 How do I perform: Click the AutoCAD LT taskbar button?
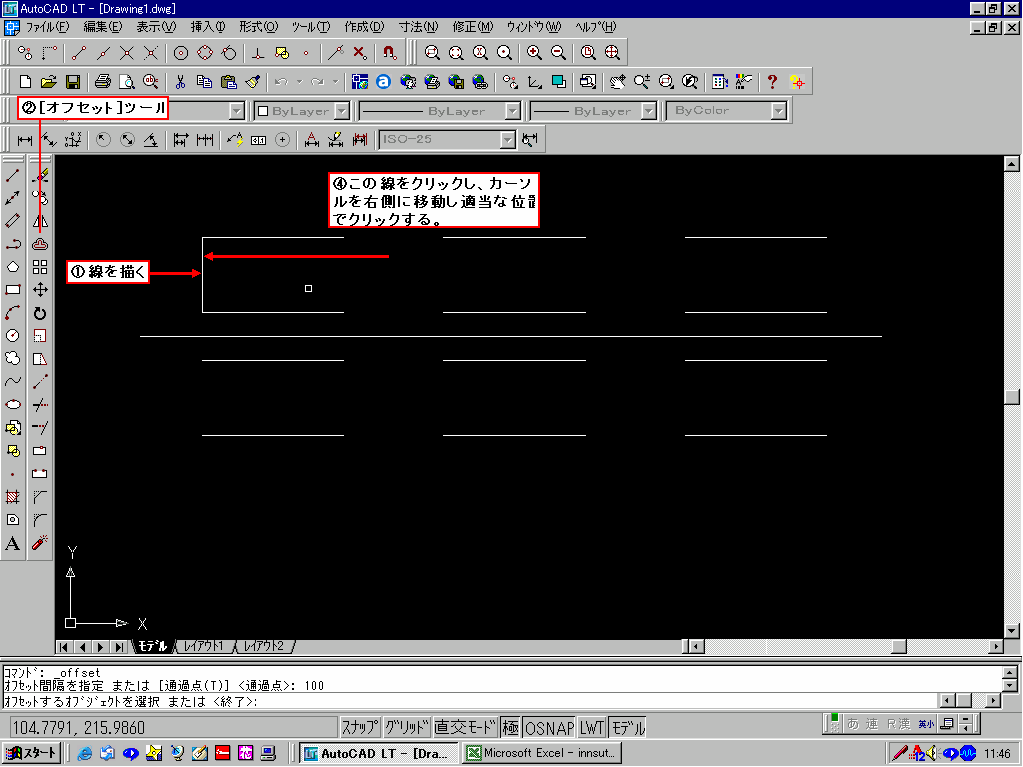378,753
